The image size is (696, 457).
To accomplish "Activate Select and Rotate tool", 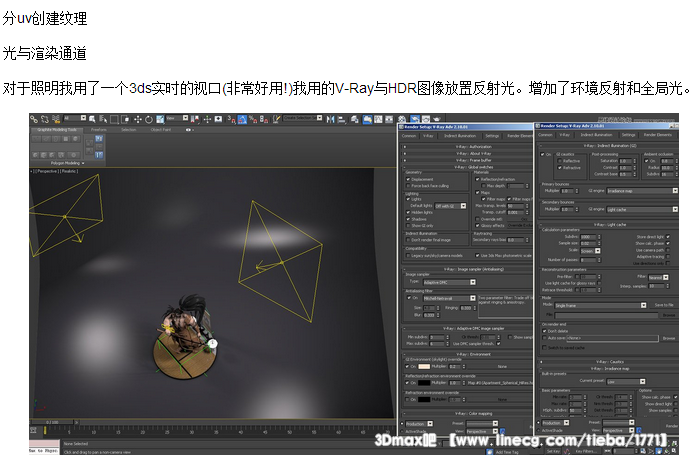I will coord(149,119).
